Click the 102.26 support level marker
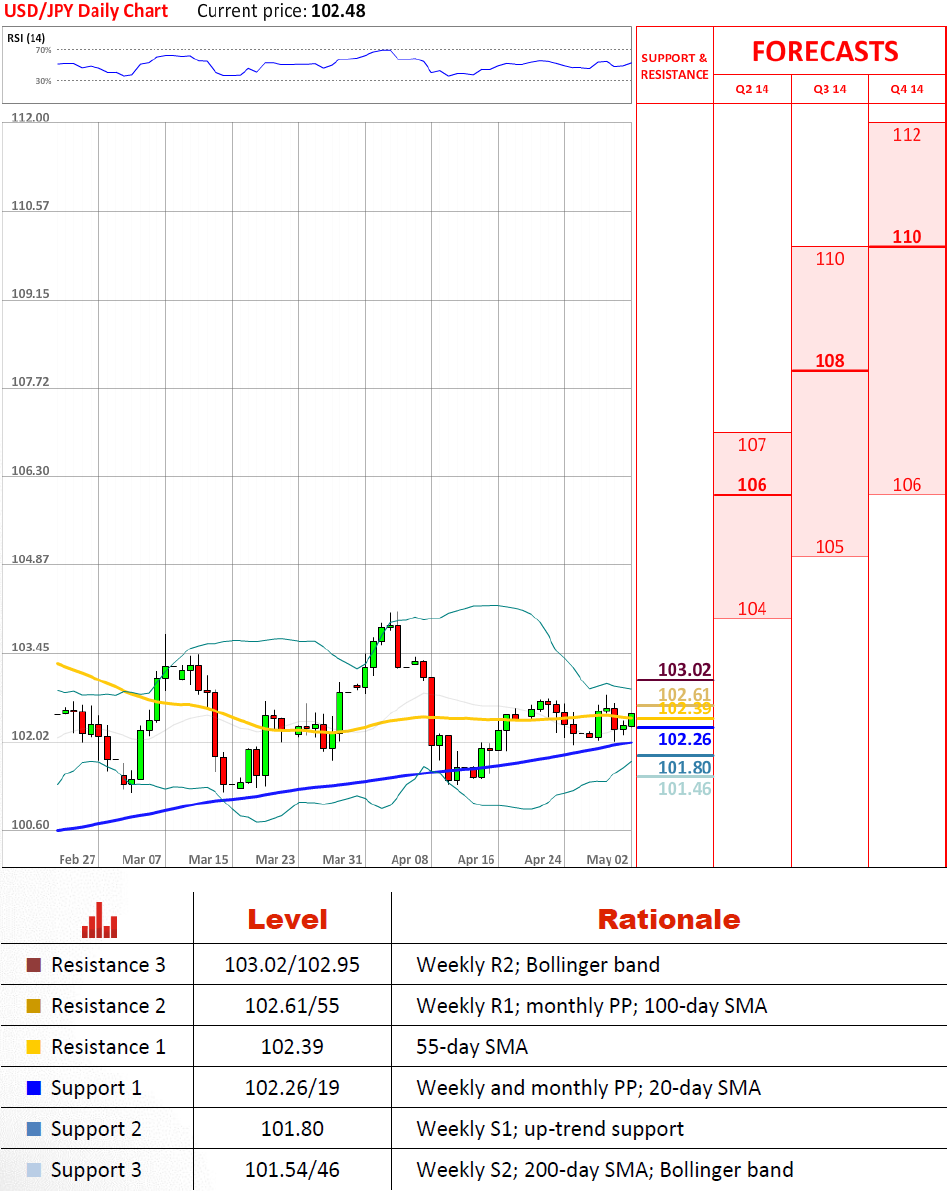The height and width of the screenshot is (1191, 949). tap(685, 739)
